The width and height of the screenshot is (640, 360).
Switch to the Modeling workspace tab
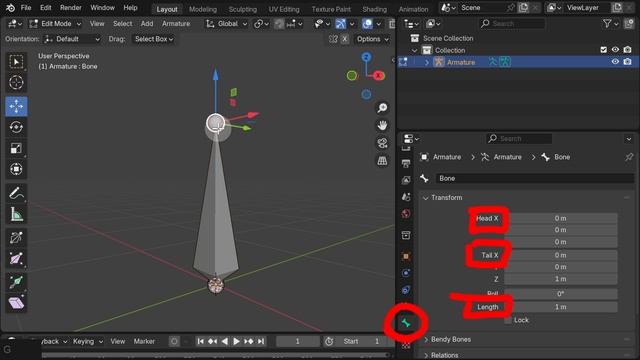pos(203,9)
